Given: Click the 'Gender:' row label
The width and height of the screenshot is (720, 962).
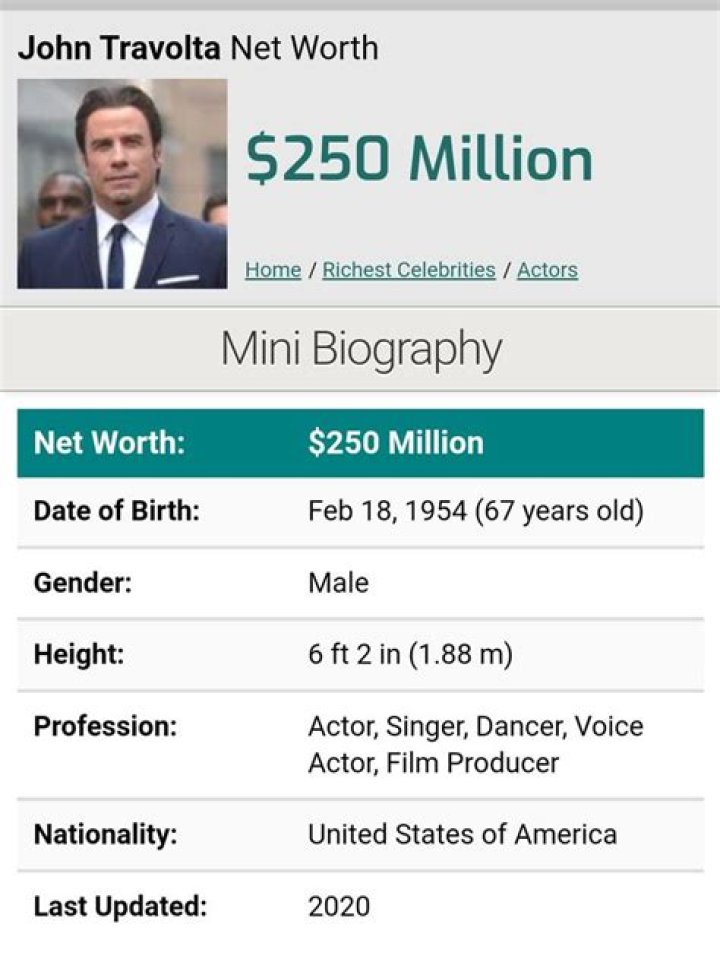Looking at the screenshot, I should [x=83, y=583].
